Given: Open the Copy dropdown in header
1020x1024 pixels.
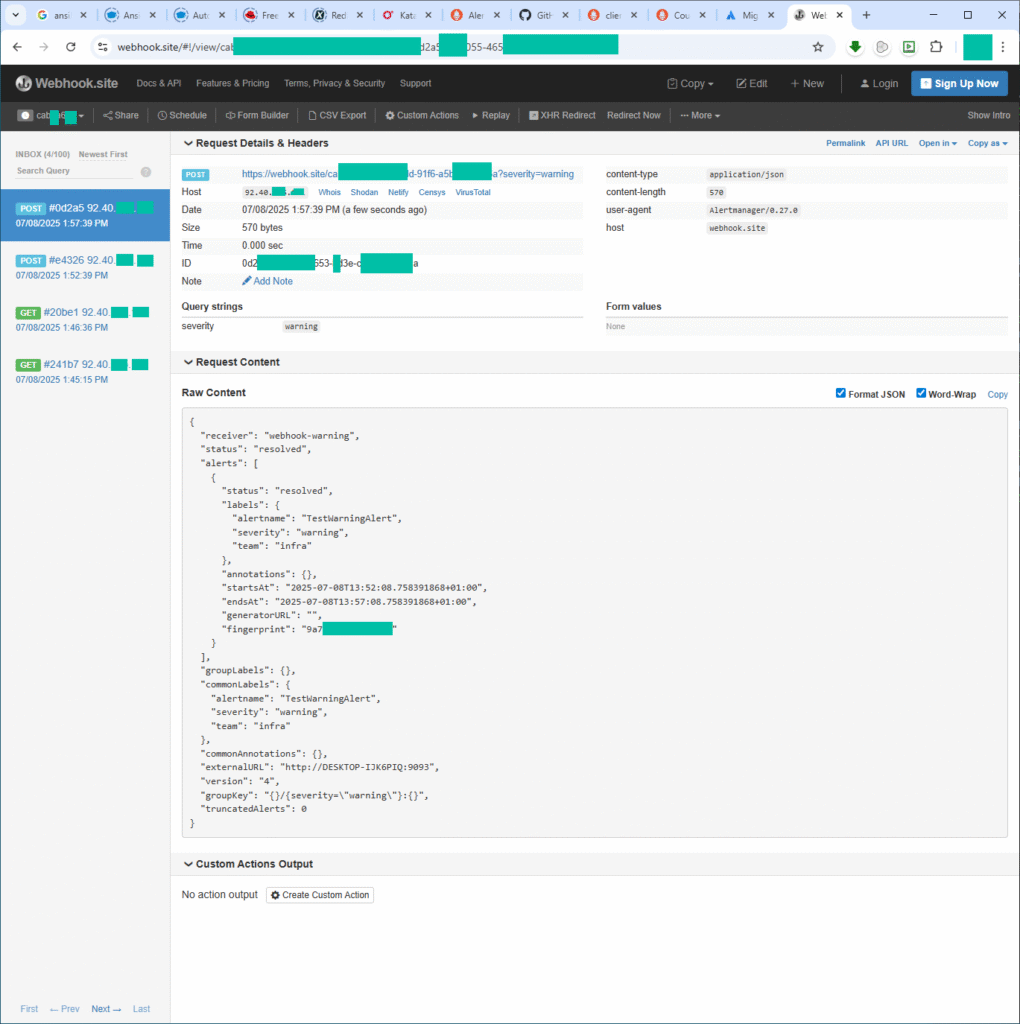Looking at the screenshot, I should [x=690, y=84].
